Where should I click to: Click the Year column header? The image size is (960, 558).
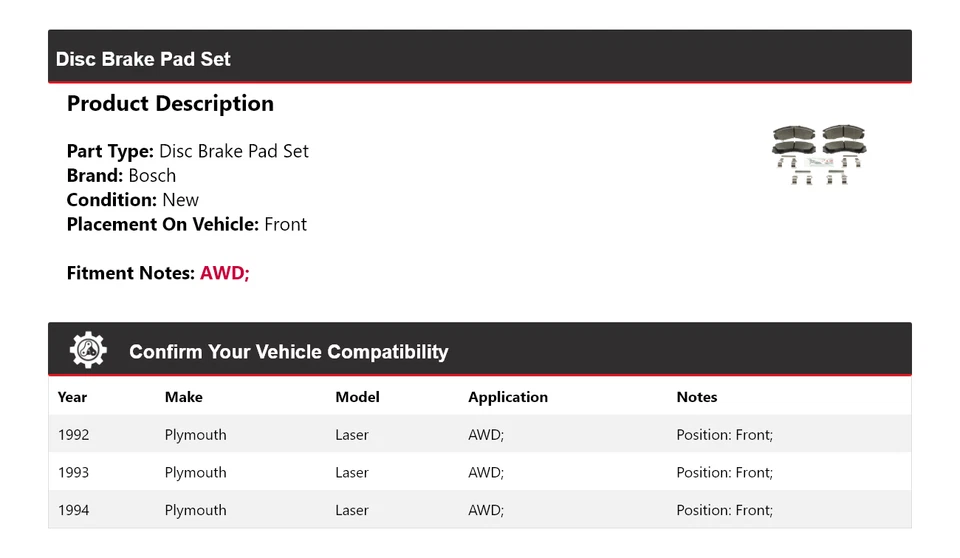(72, 397)
